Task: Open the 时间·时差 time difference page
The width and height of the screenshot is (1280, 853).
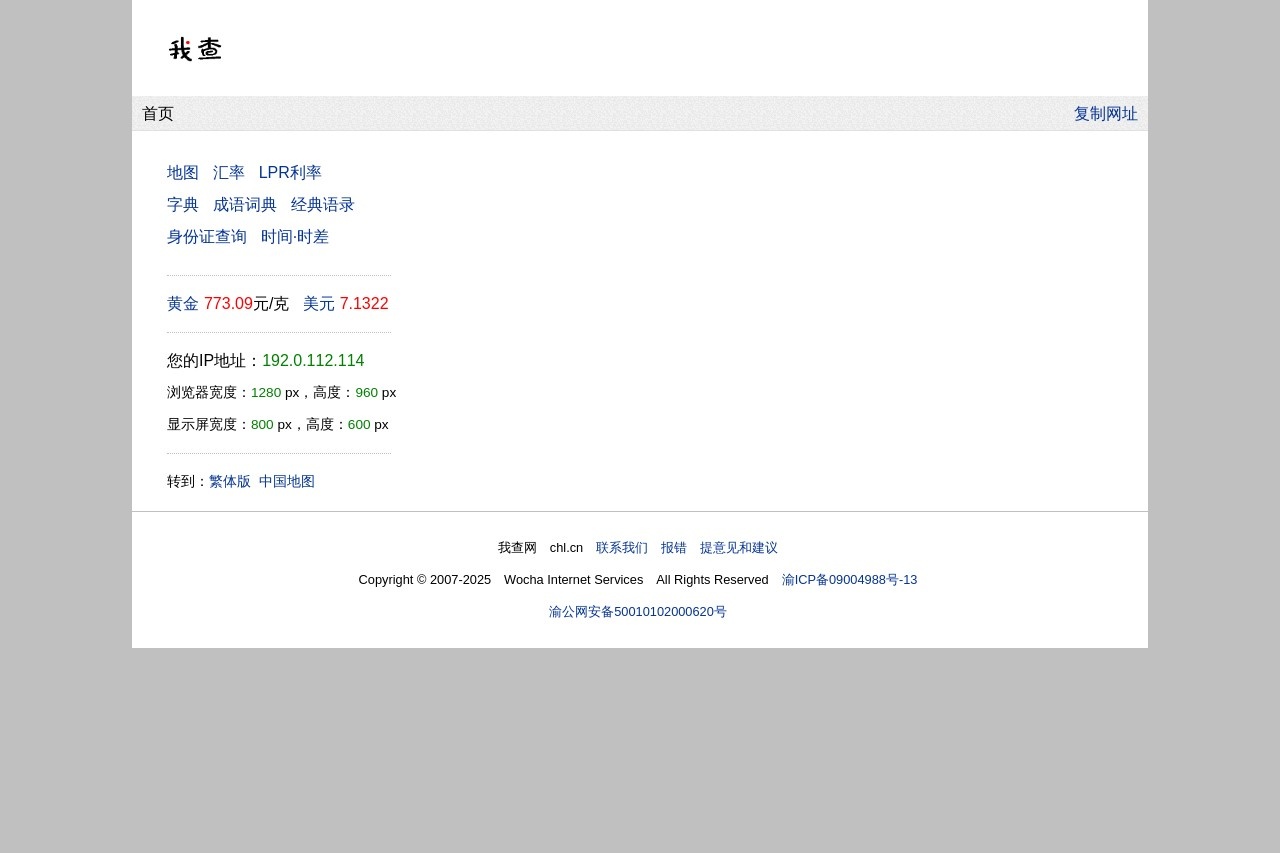Action: (295, 237)
